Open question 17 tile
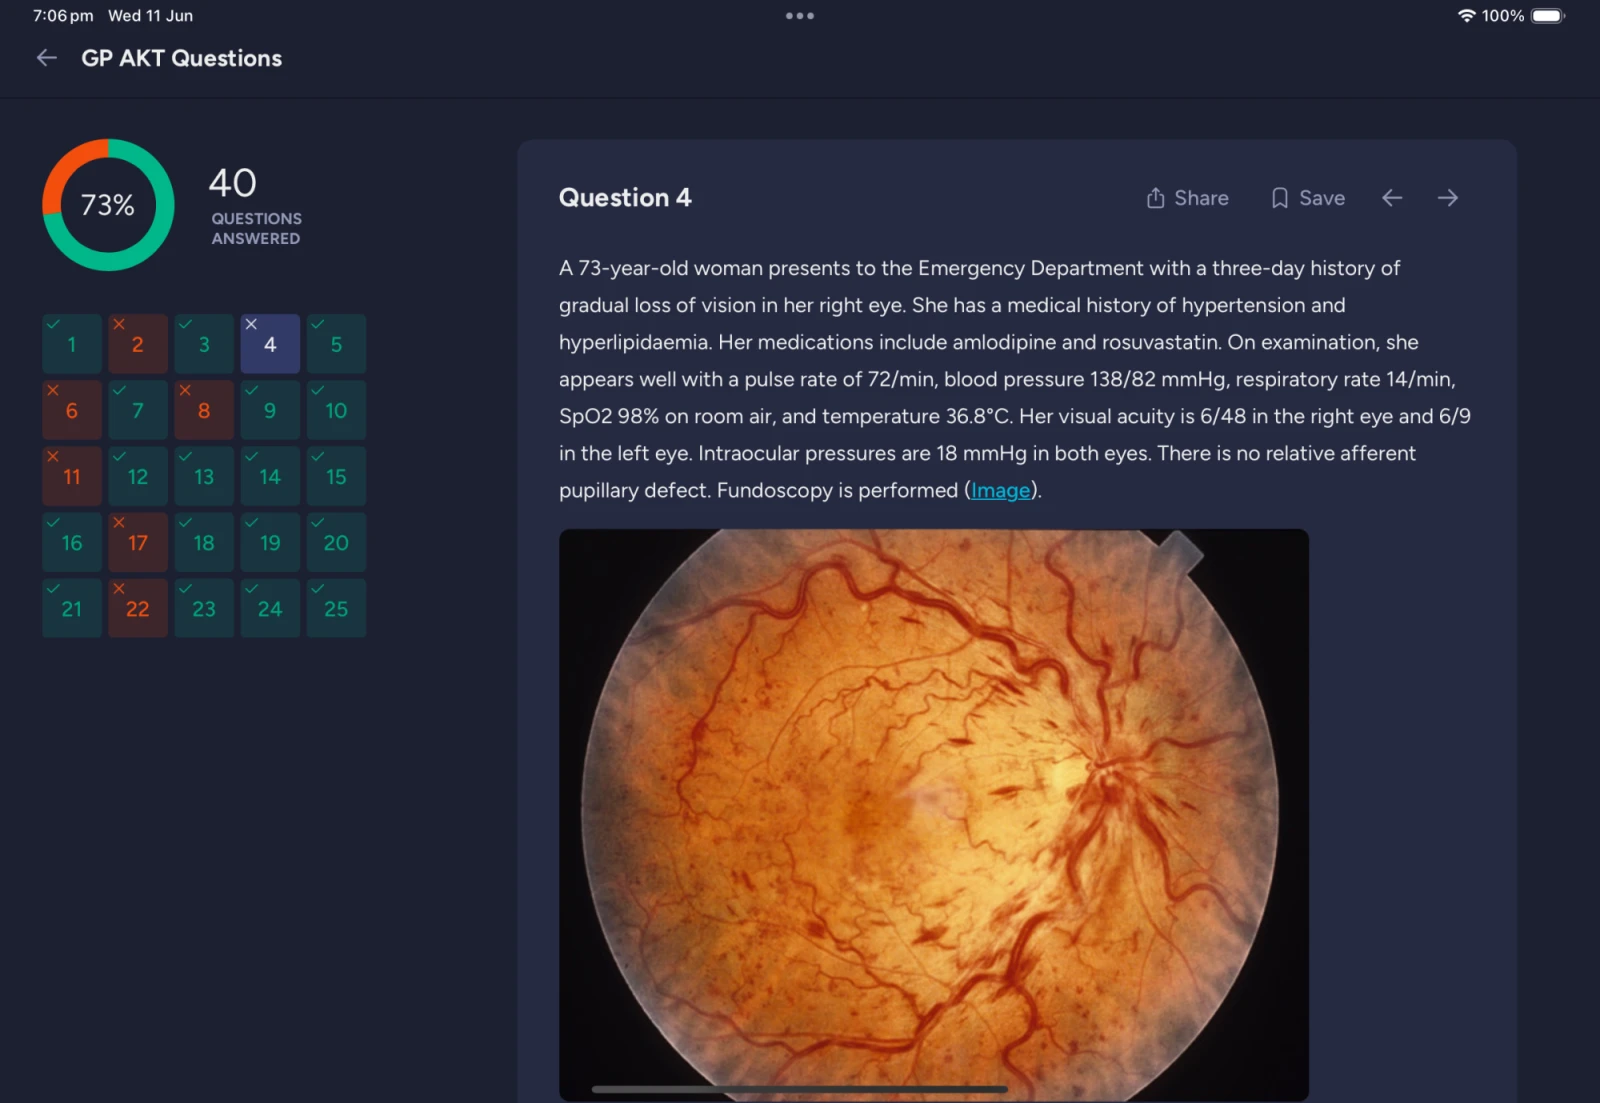Image resolution: width=1600 pixels, height=1103 pixels. (138, 542)
